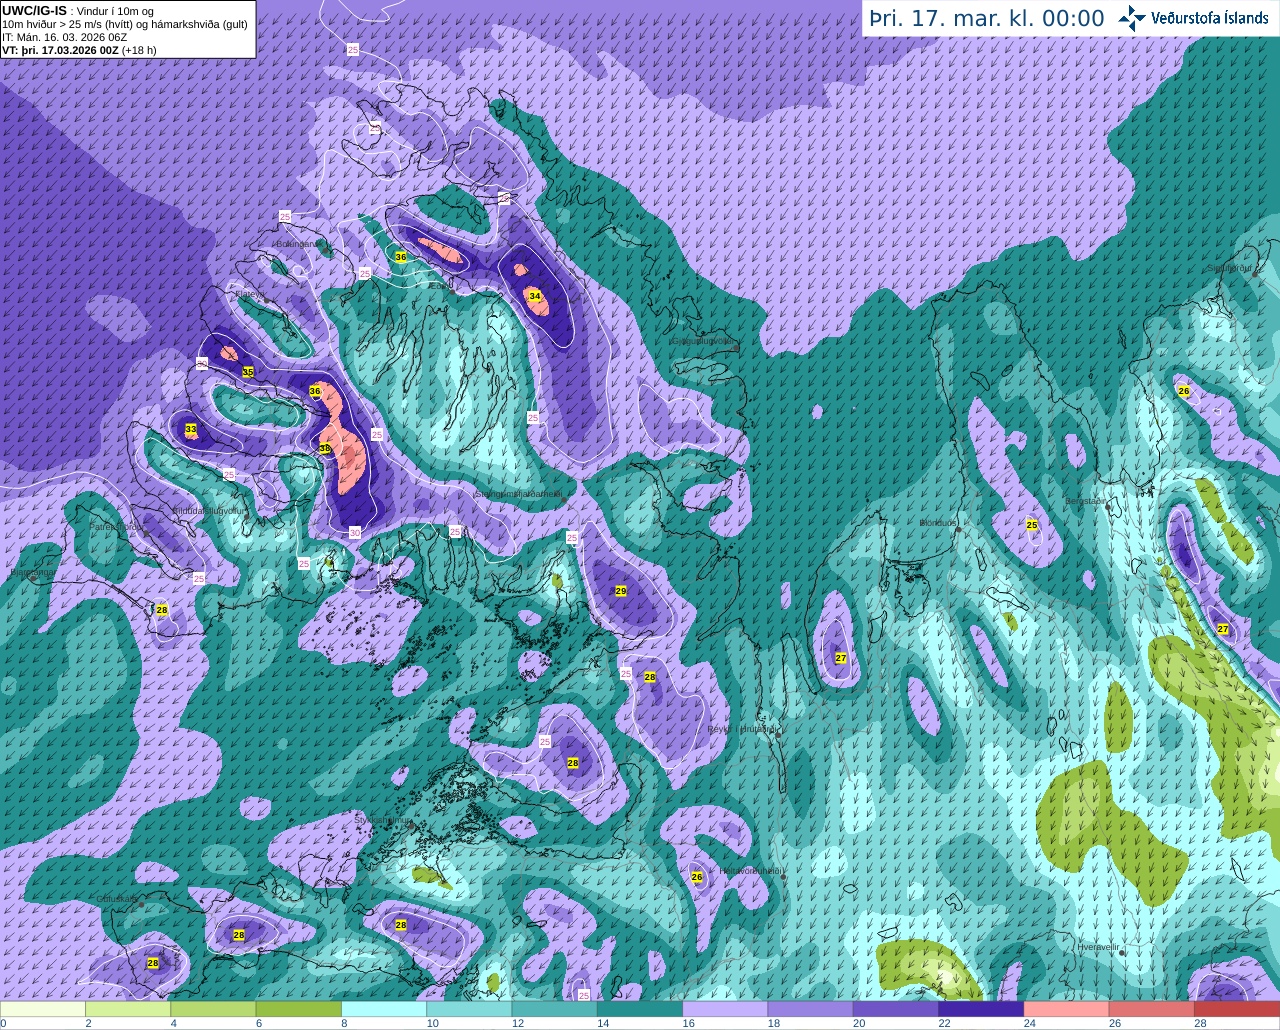Click the yellow 34 gust peak marker

535,296
